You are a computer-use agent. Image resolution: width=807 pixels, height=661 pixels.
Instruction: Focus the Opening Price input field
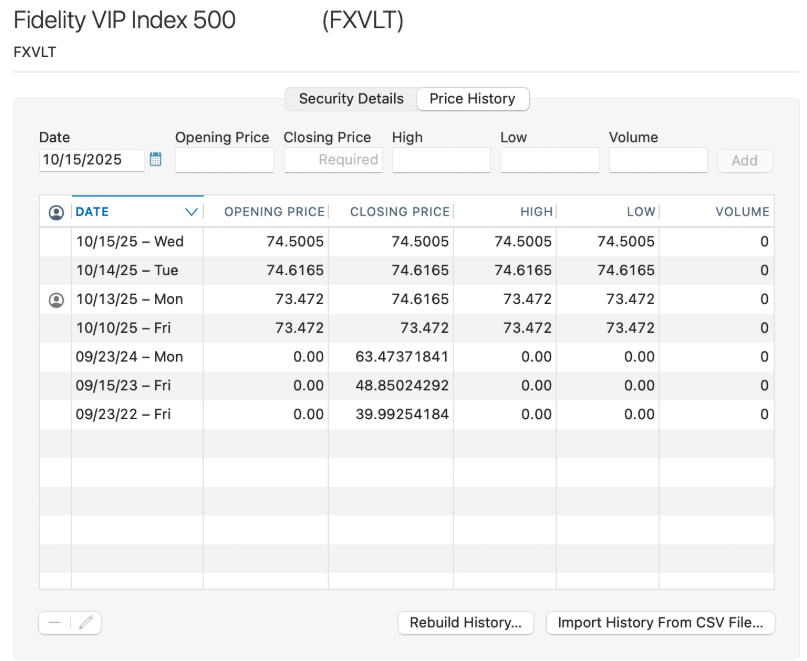click(224, 160)
